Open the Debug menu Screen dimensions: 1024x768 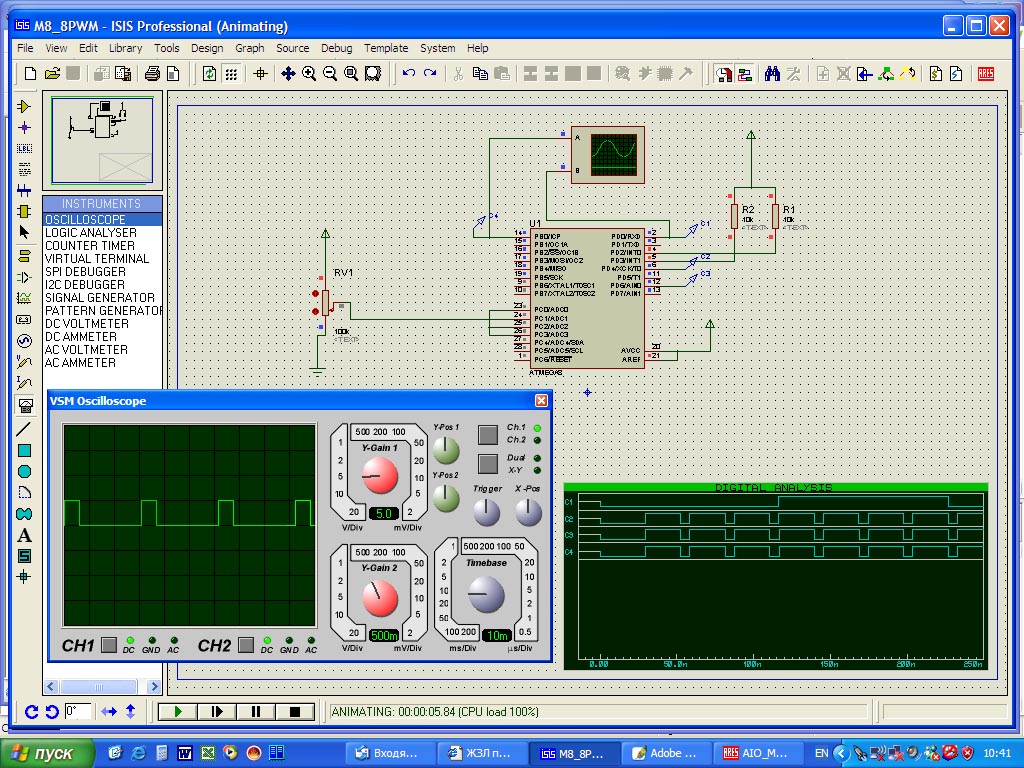336,48
